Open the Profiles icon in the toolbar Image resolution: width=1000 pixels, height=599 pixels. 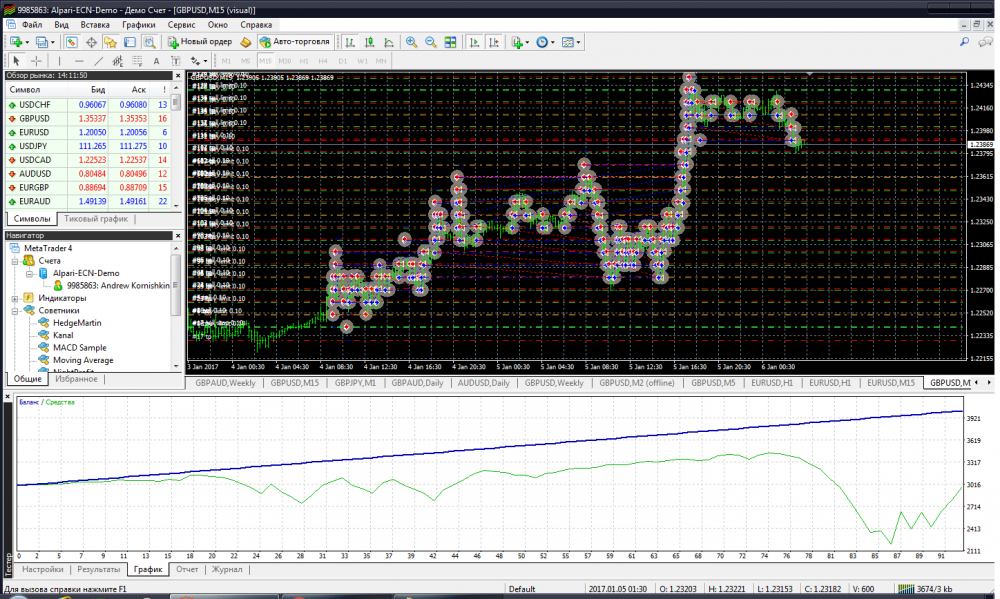41,42
